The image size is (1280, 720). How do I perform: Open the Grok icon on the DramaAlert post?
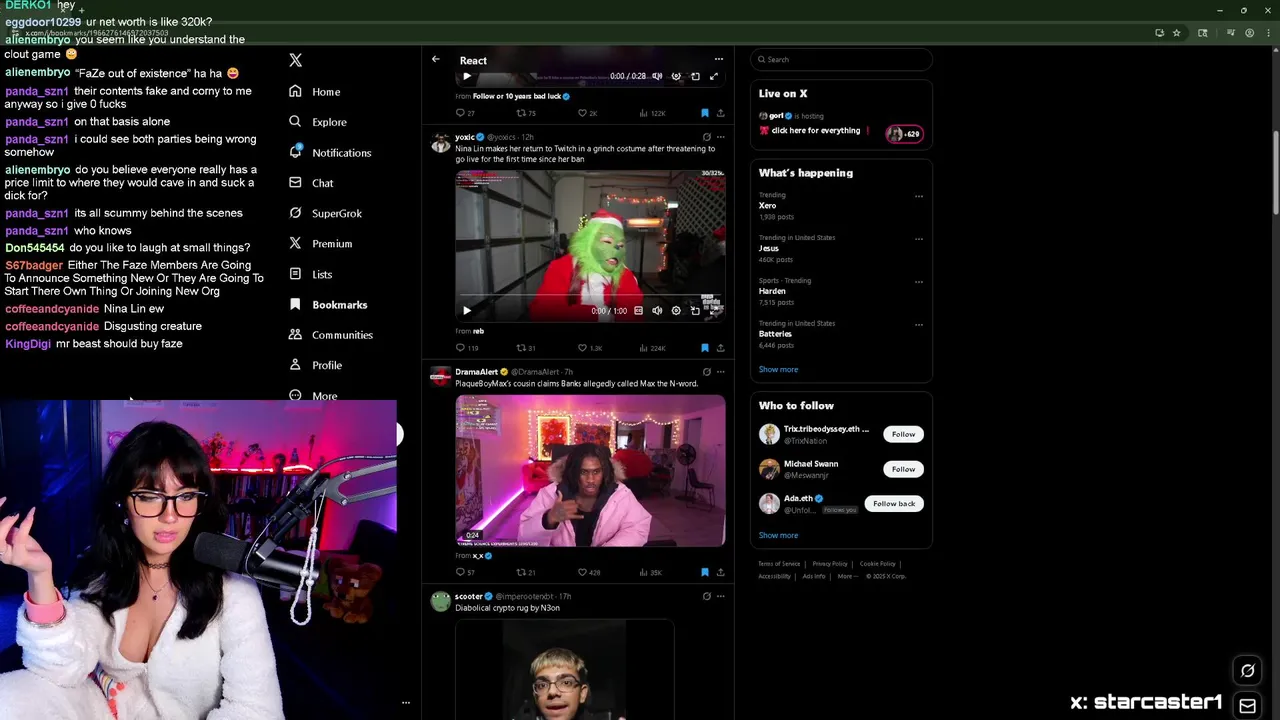[x=706, y=372]
